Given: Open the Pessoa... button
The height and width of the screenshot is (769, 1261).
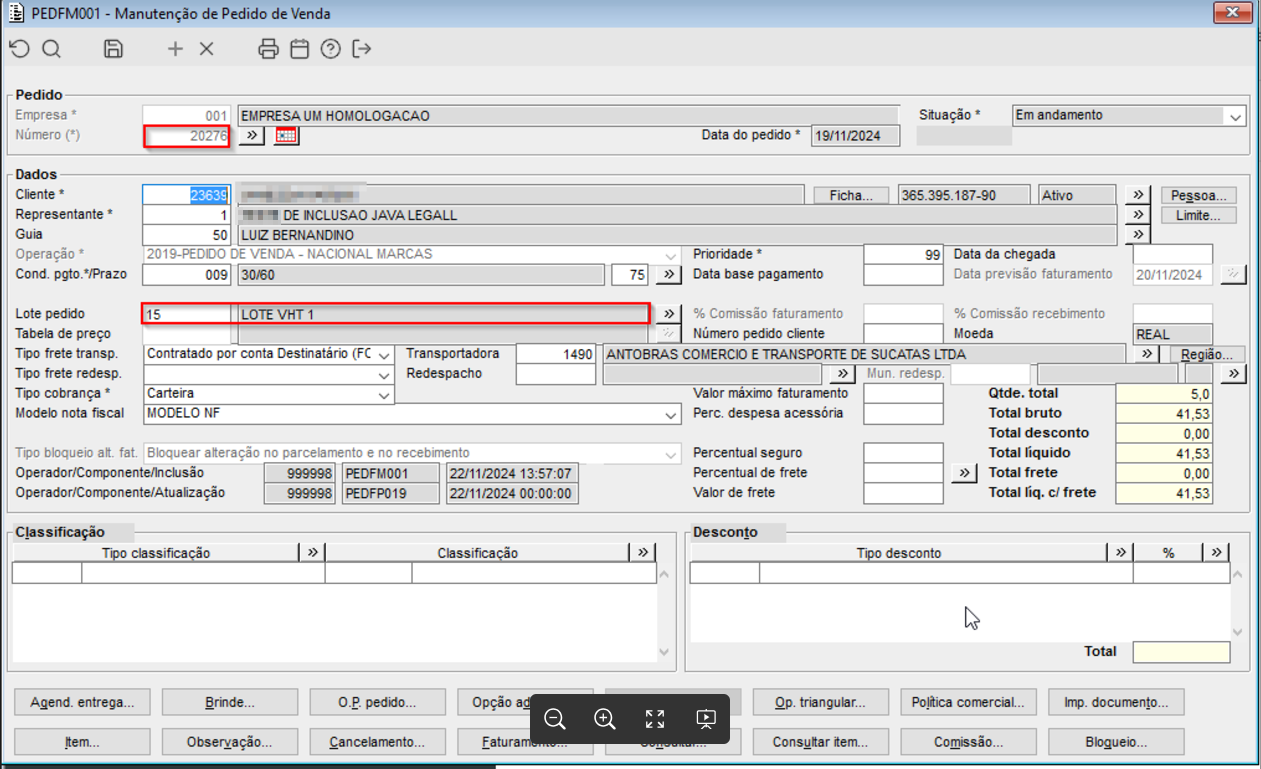Looking at the screenshot, I should 1199,195.
